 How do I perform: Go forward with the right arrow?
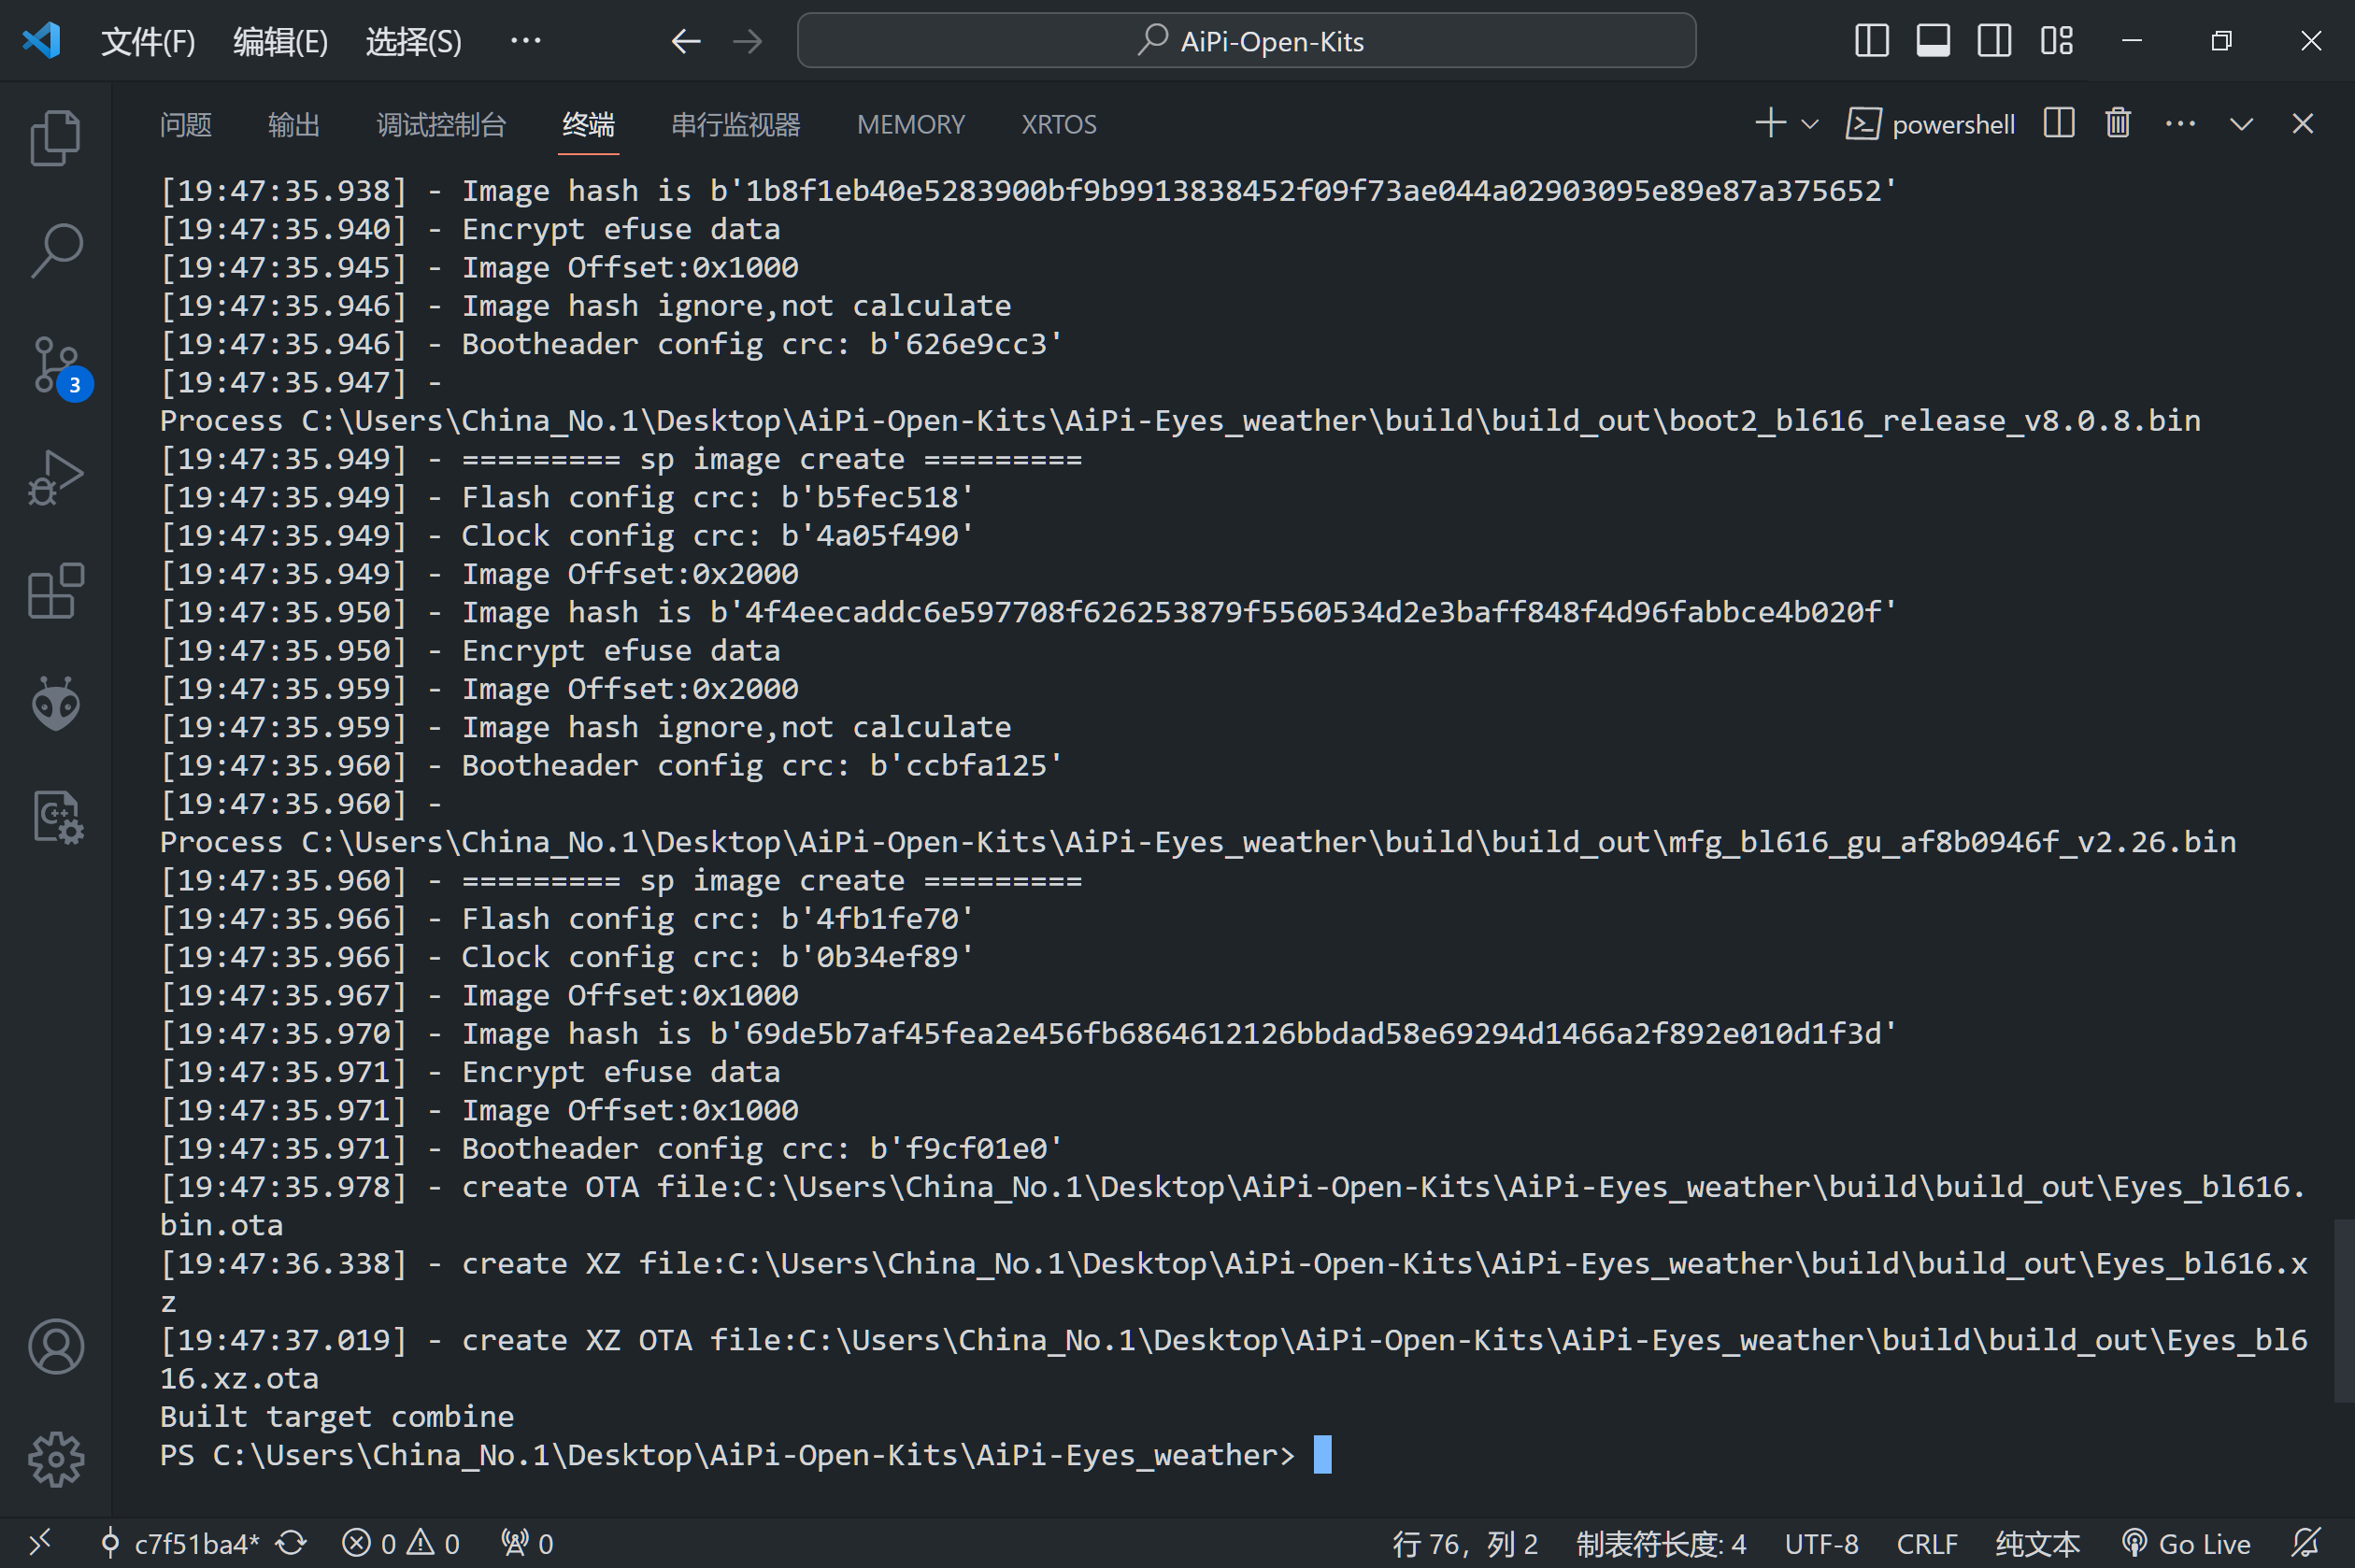click(747, 41)
